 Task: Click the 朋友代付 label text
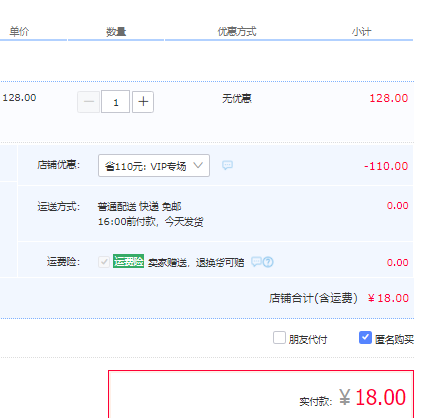click(x=308, y=340)
